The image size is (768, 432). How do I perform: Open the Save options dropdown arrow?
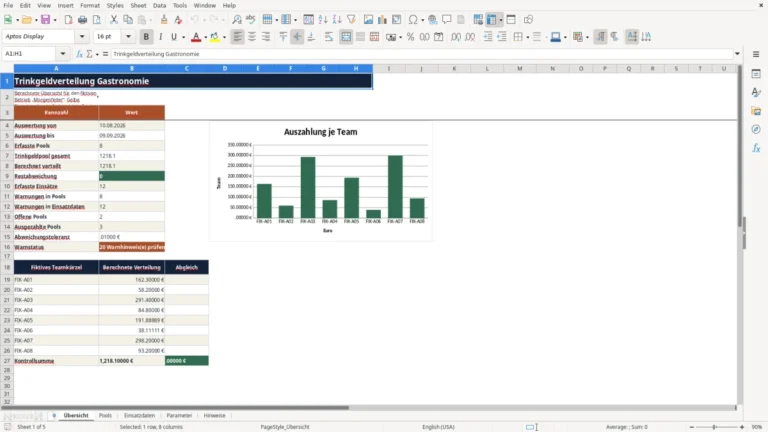[55, 20]
